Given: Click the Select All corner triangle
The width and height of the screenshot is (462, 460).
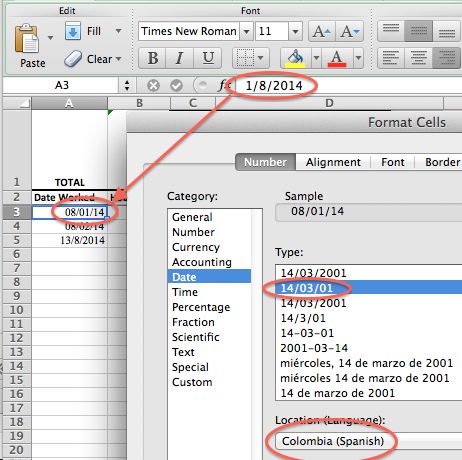Looking at the screenshot, I should coord(17,103).
